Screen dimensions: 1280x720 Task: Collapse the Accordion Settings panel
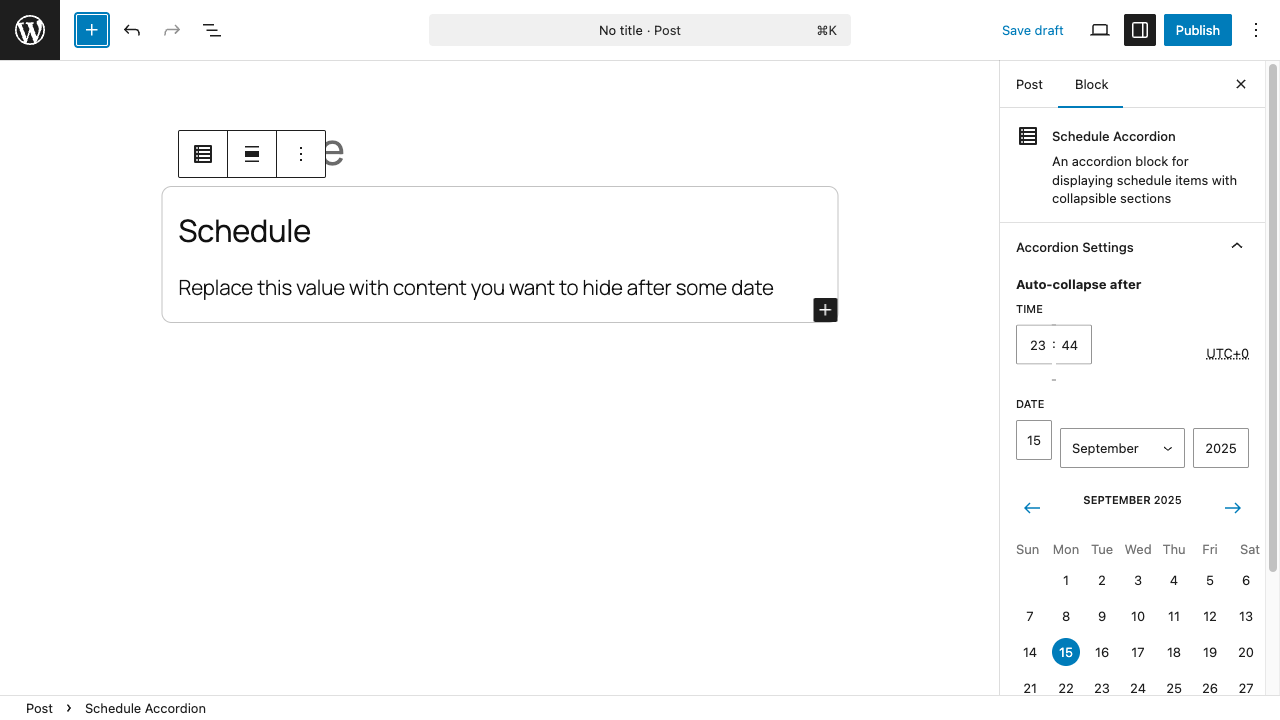point(1237,247)
